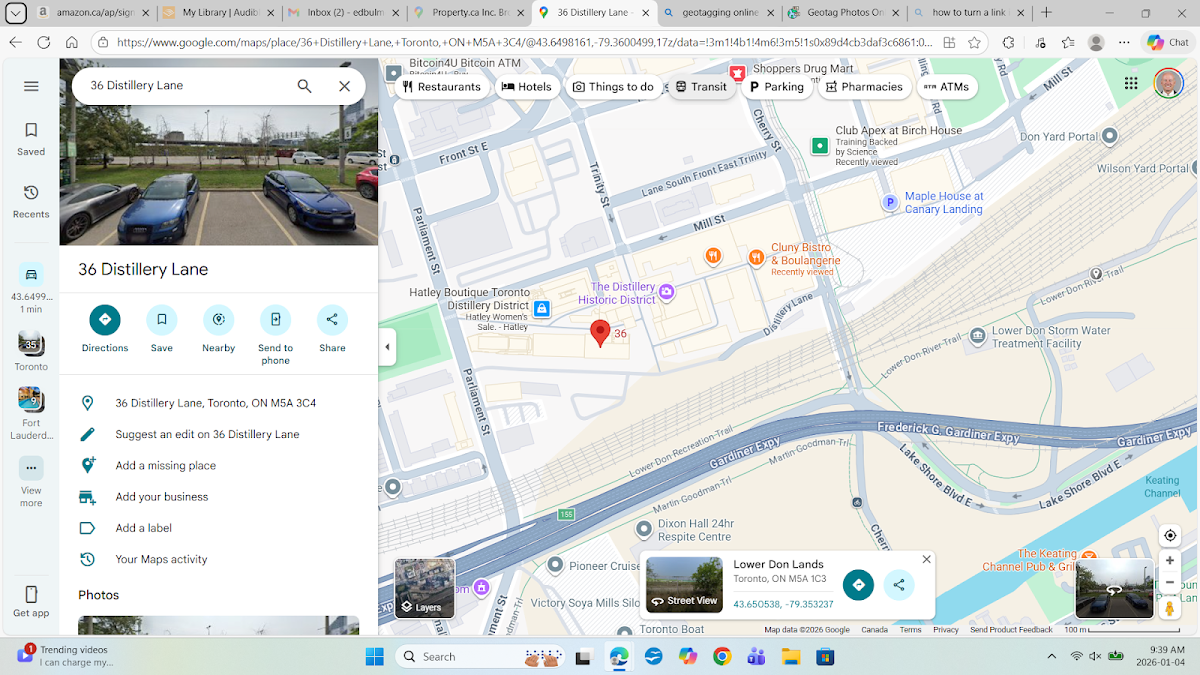Zoom in the map with plus button
Screen dimensions: 1200x675
(1170, 561)
